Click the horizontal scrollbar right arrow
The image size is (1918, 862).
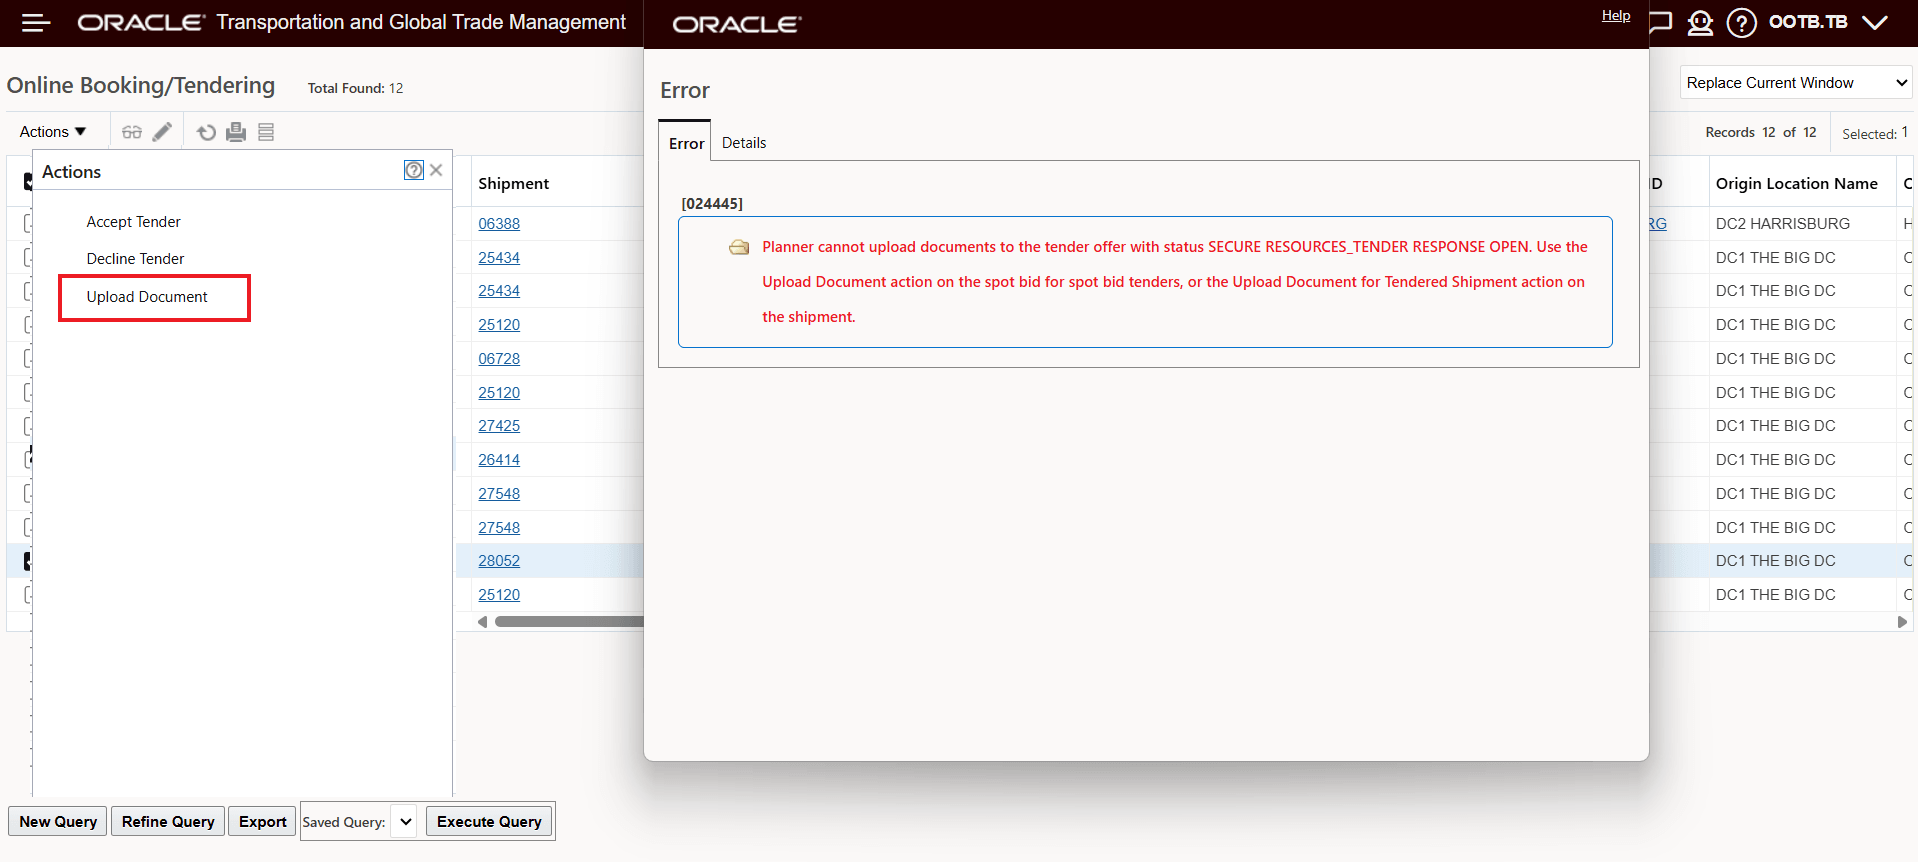pyautogui.click(x=1902, y=622)
